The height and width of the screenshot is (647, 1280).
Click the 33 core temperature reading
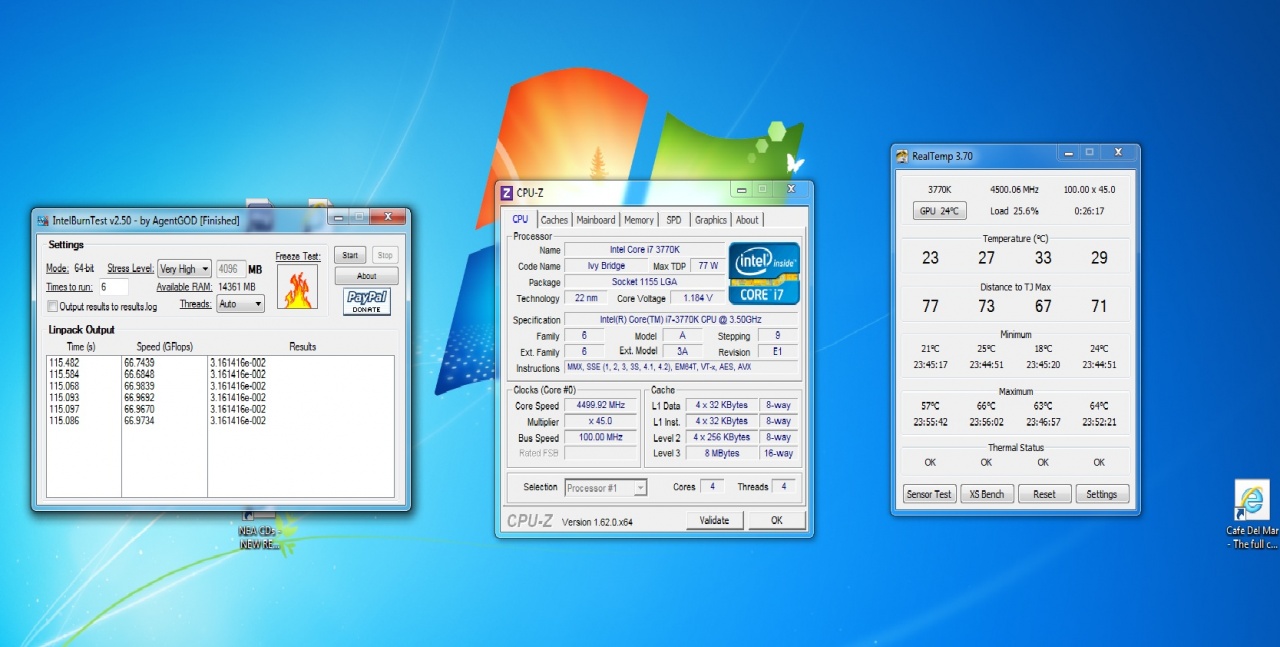click(1043, 258)
